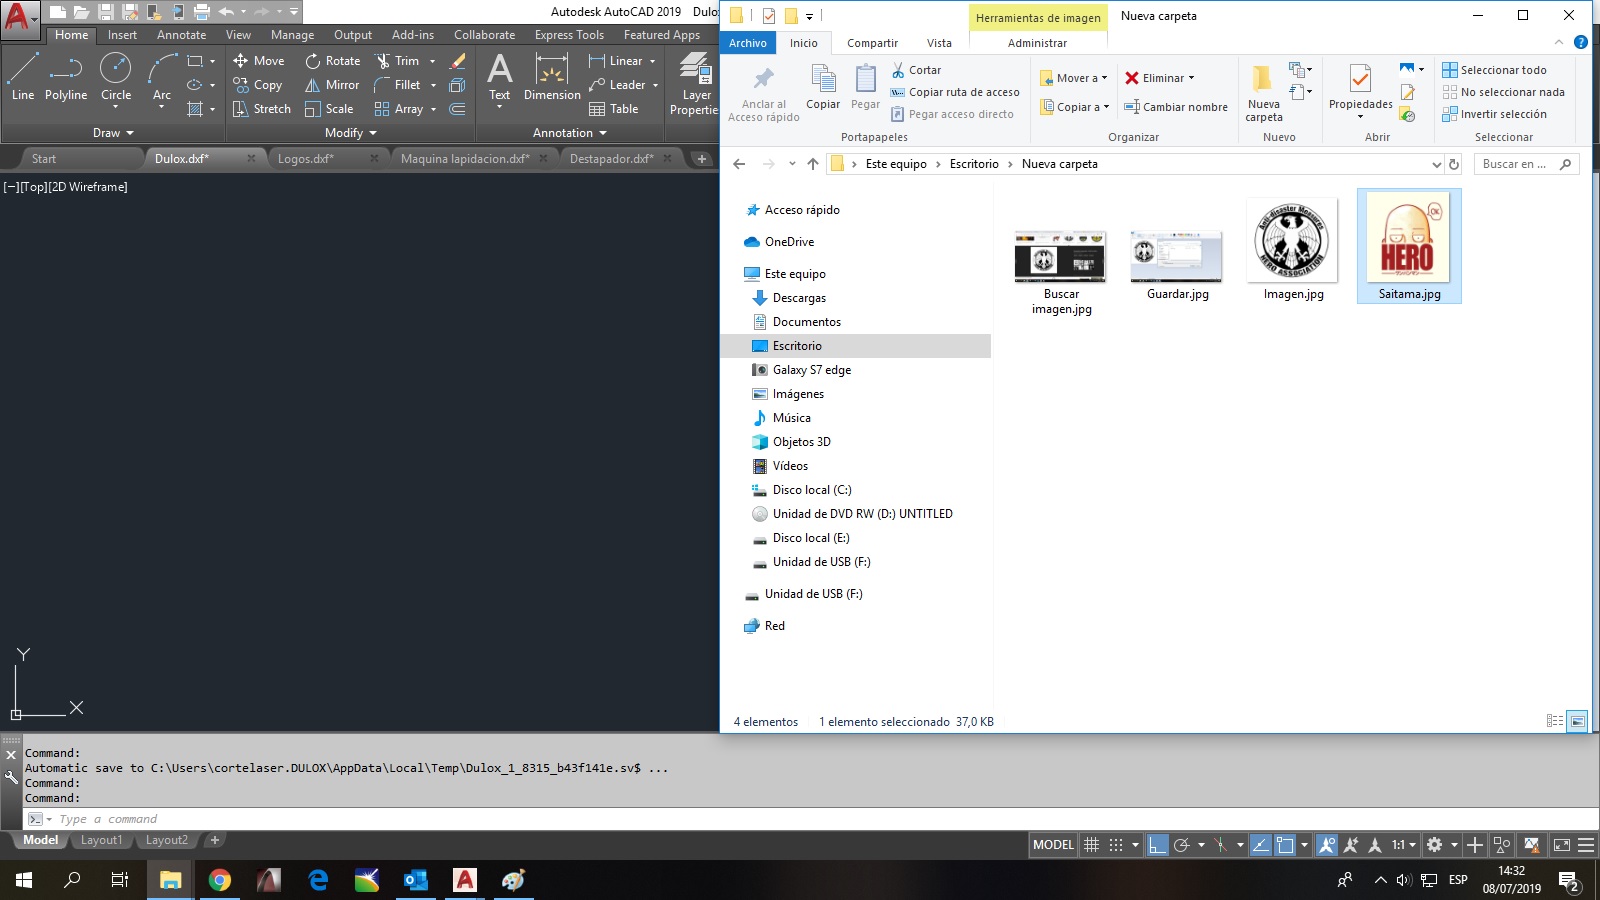Switch to Layout1 tab
The height and width of the screenshot is (900, 1600).
tap(101, 840)
